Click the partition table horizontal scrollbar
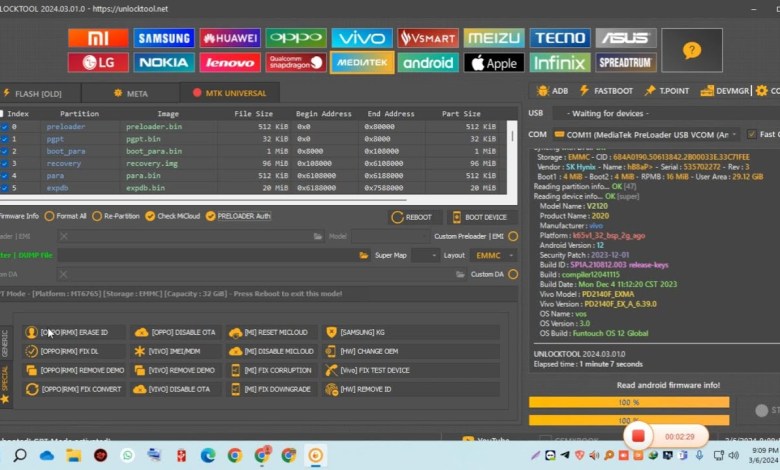Image resolution: width=780 pixels, height=470 pixels. [x=203, y=200]
